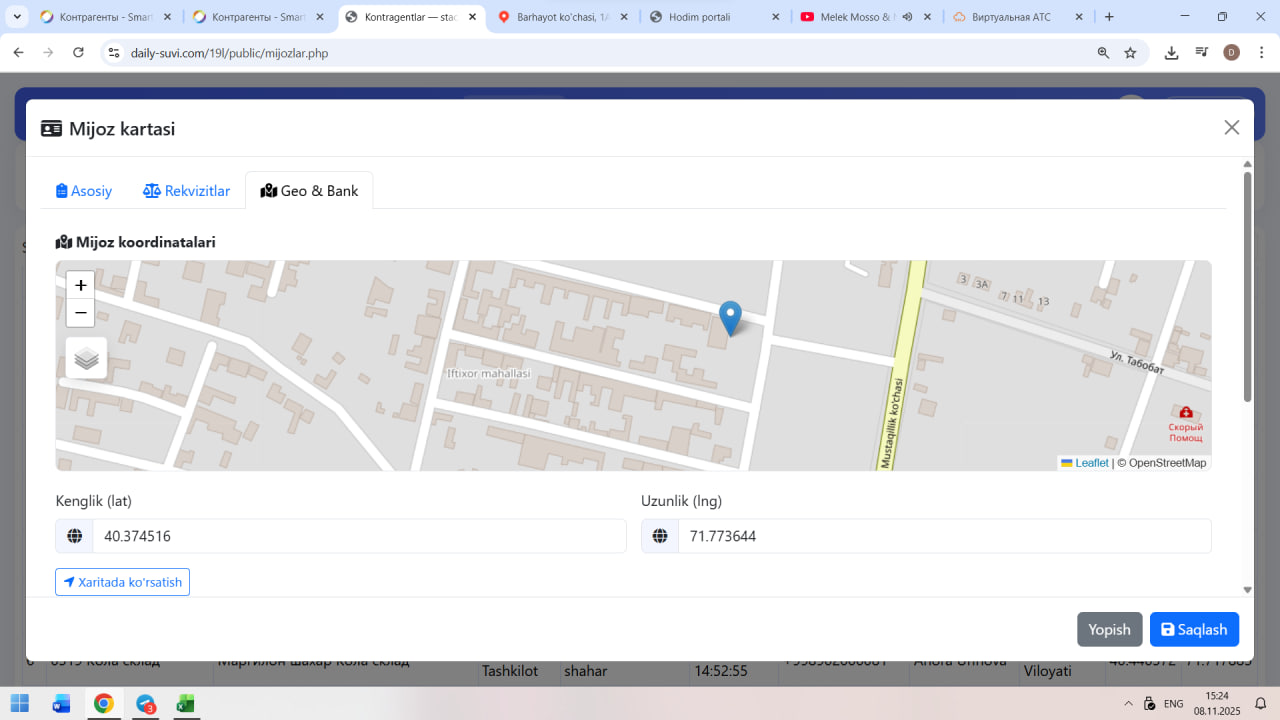Open Telegram from the taskbar
This screenshot has height=720, width=1280.
[146, 703]
